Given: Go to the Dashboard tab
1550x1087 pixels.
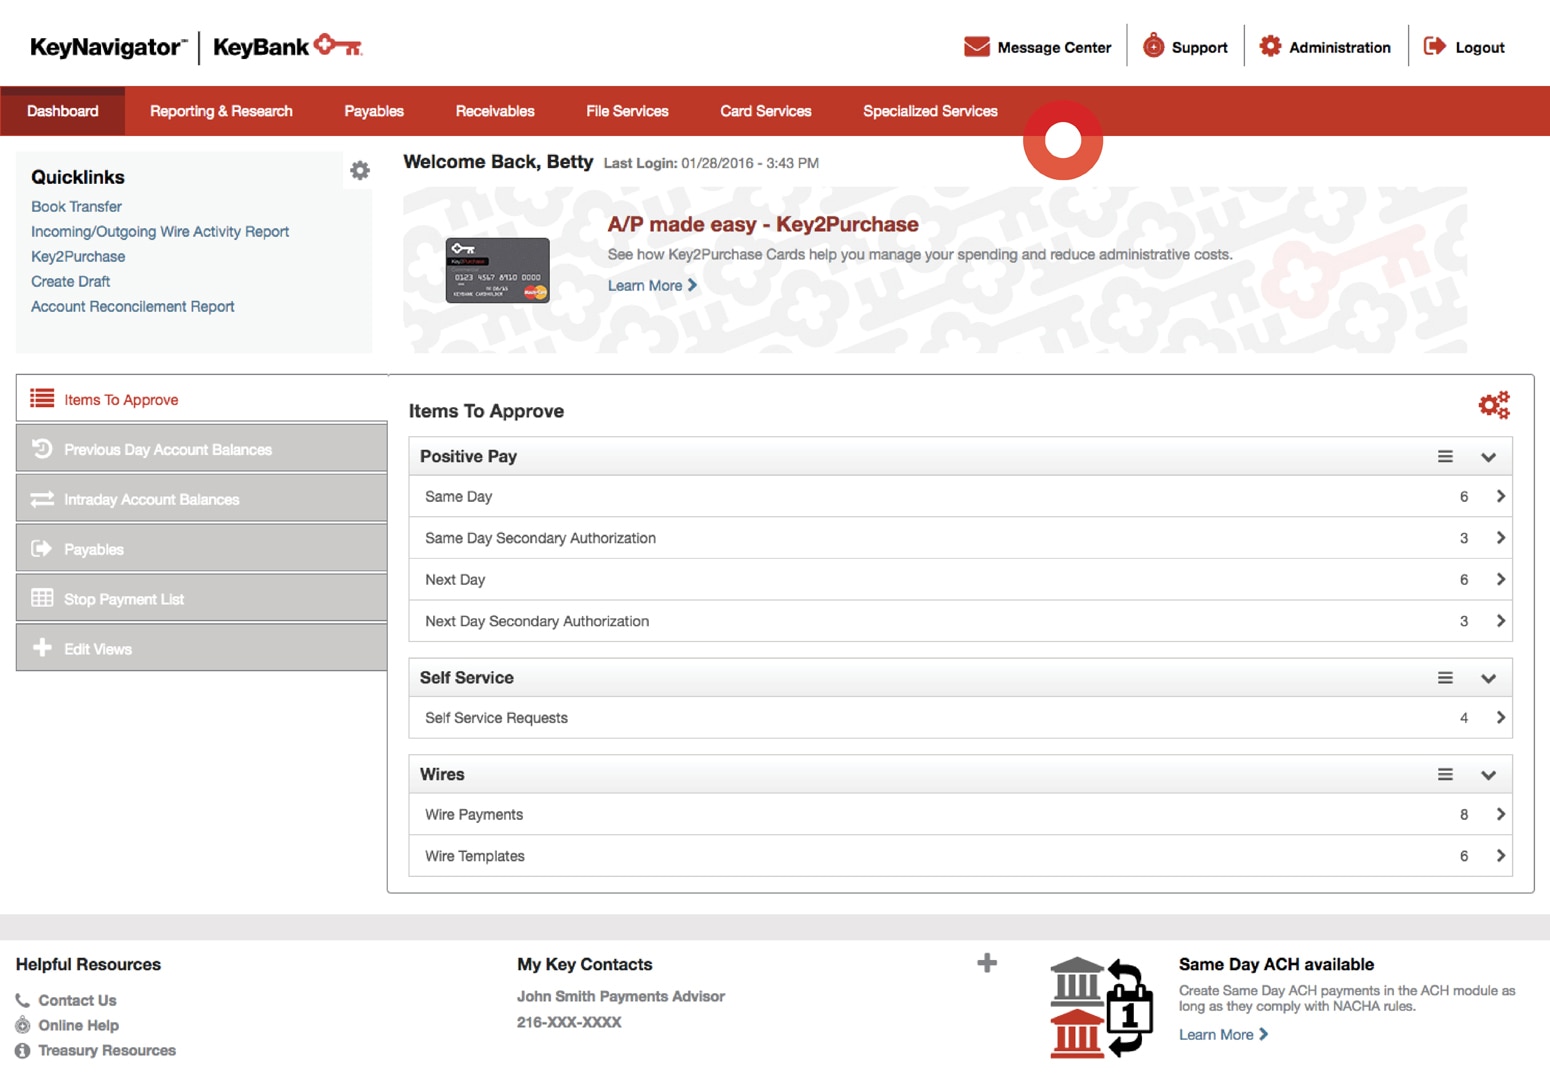Looking at the screenshot, I should click(x=62, y=111).
